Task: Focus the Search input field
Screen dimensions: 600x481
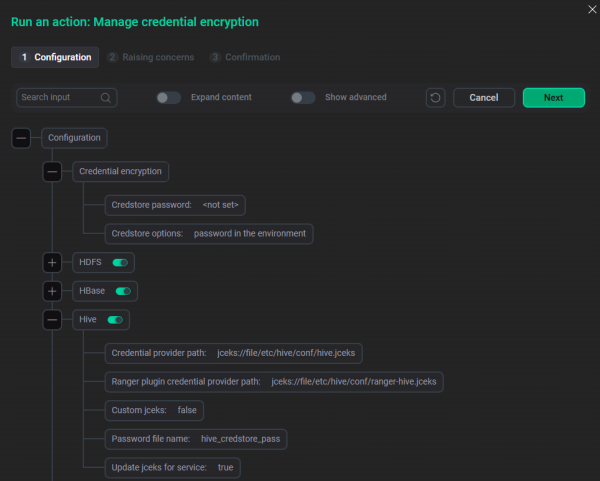Action: (x=67, y=98)
